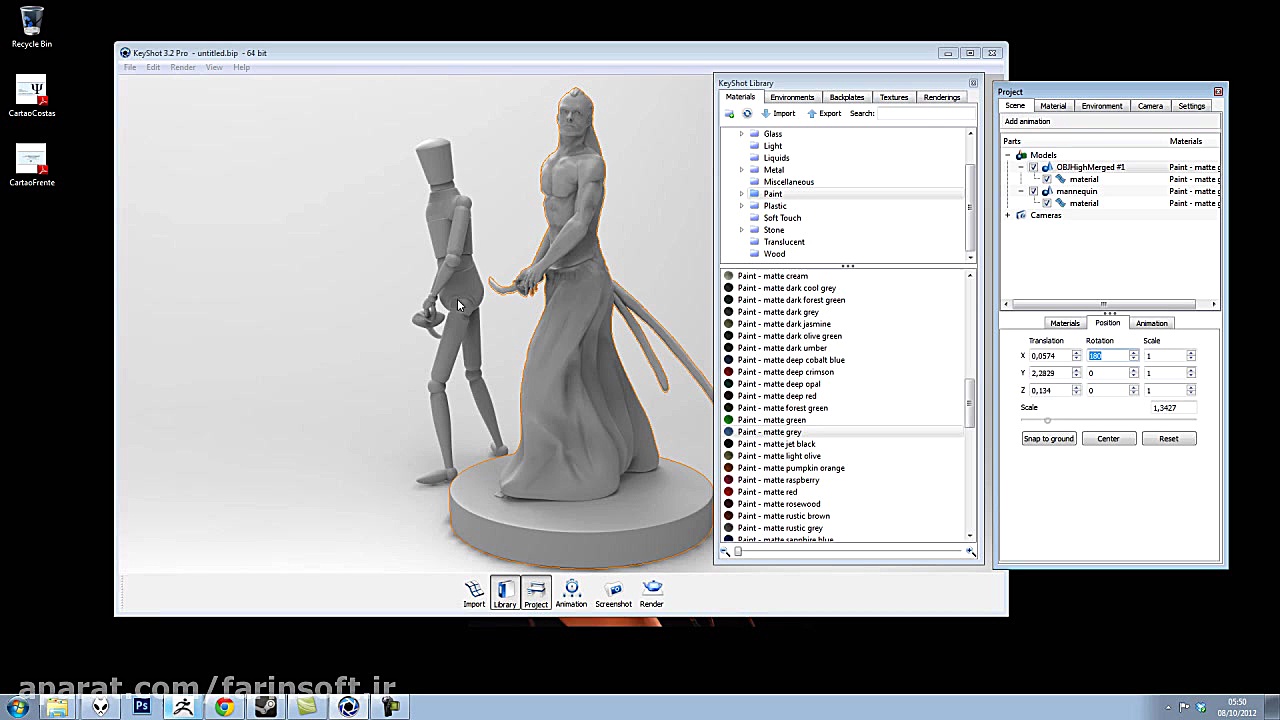Take a Screenshot via toolbar icon
Viewport: 1280px width, 720px height.
613,590
